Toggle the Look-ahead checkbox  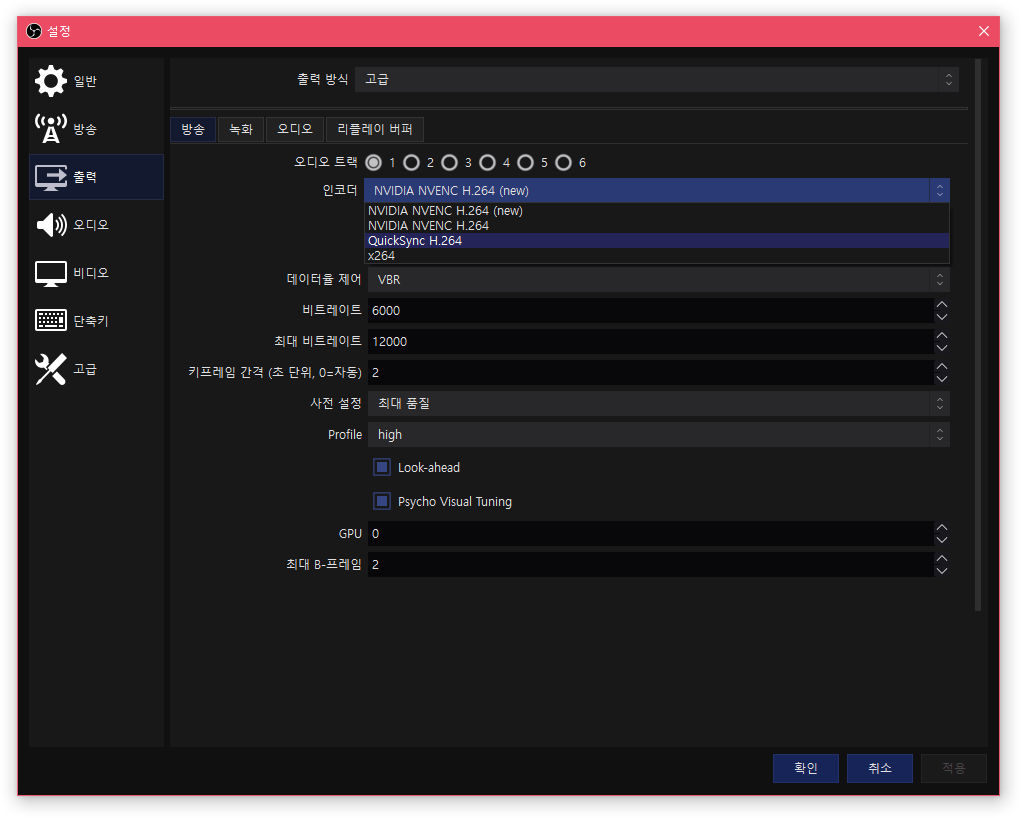click(382, 467)
